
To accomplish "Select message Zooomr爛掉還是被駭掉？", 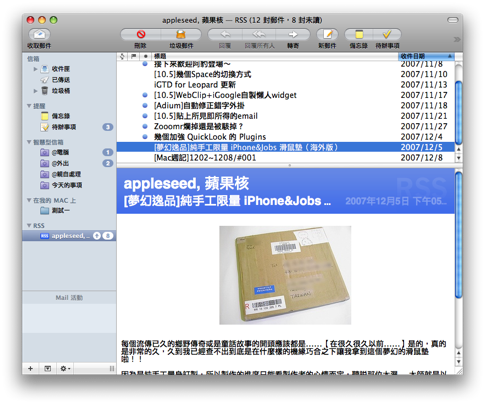I will pyautogui.click(x=286, y=126).
